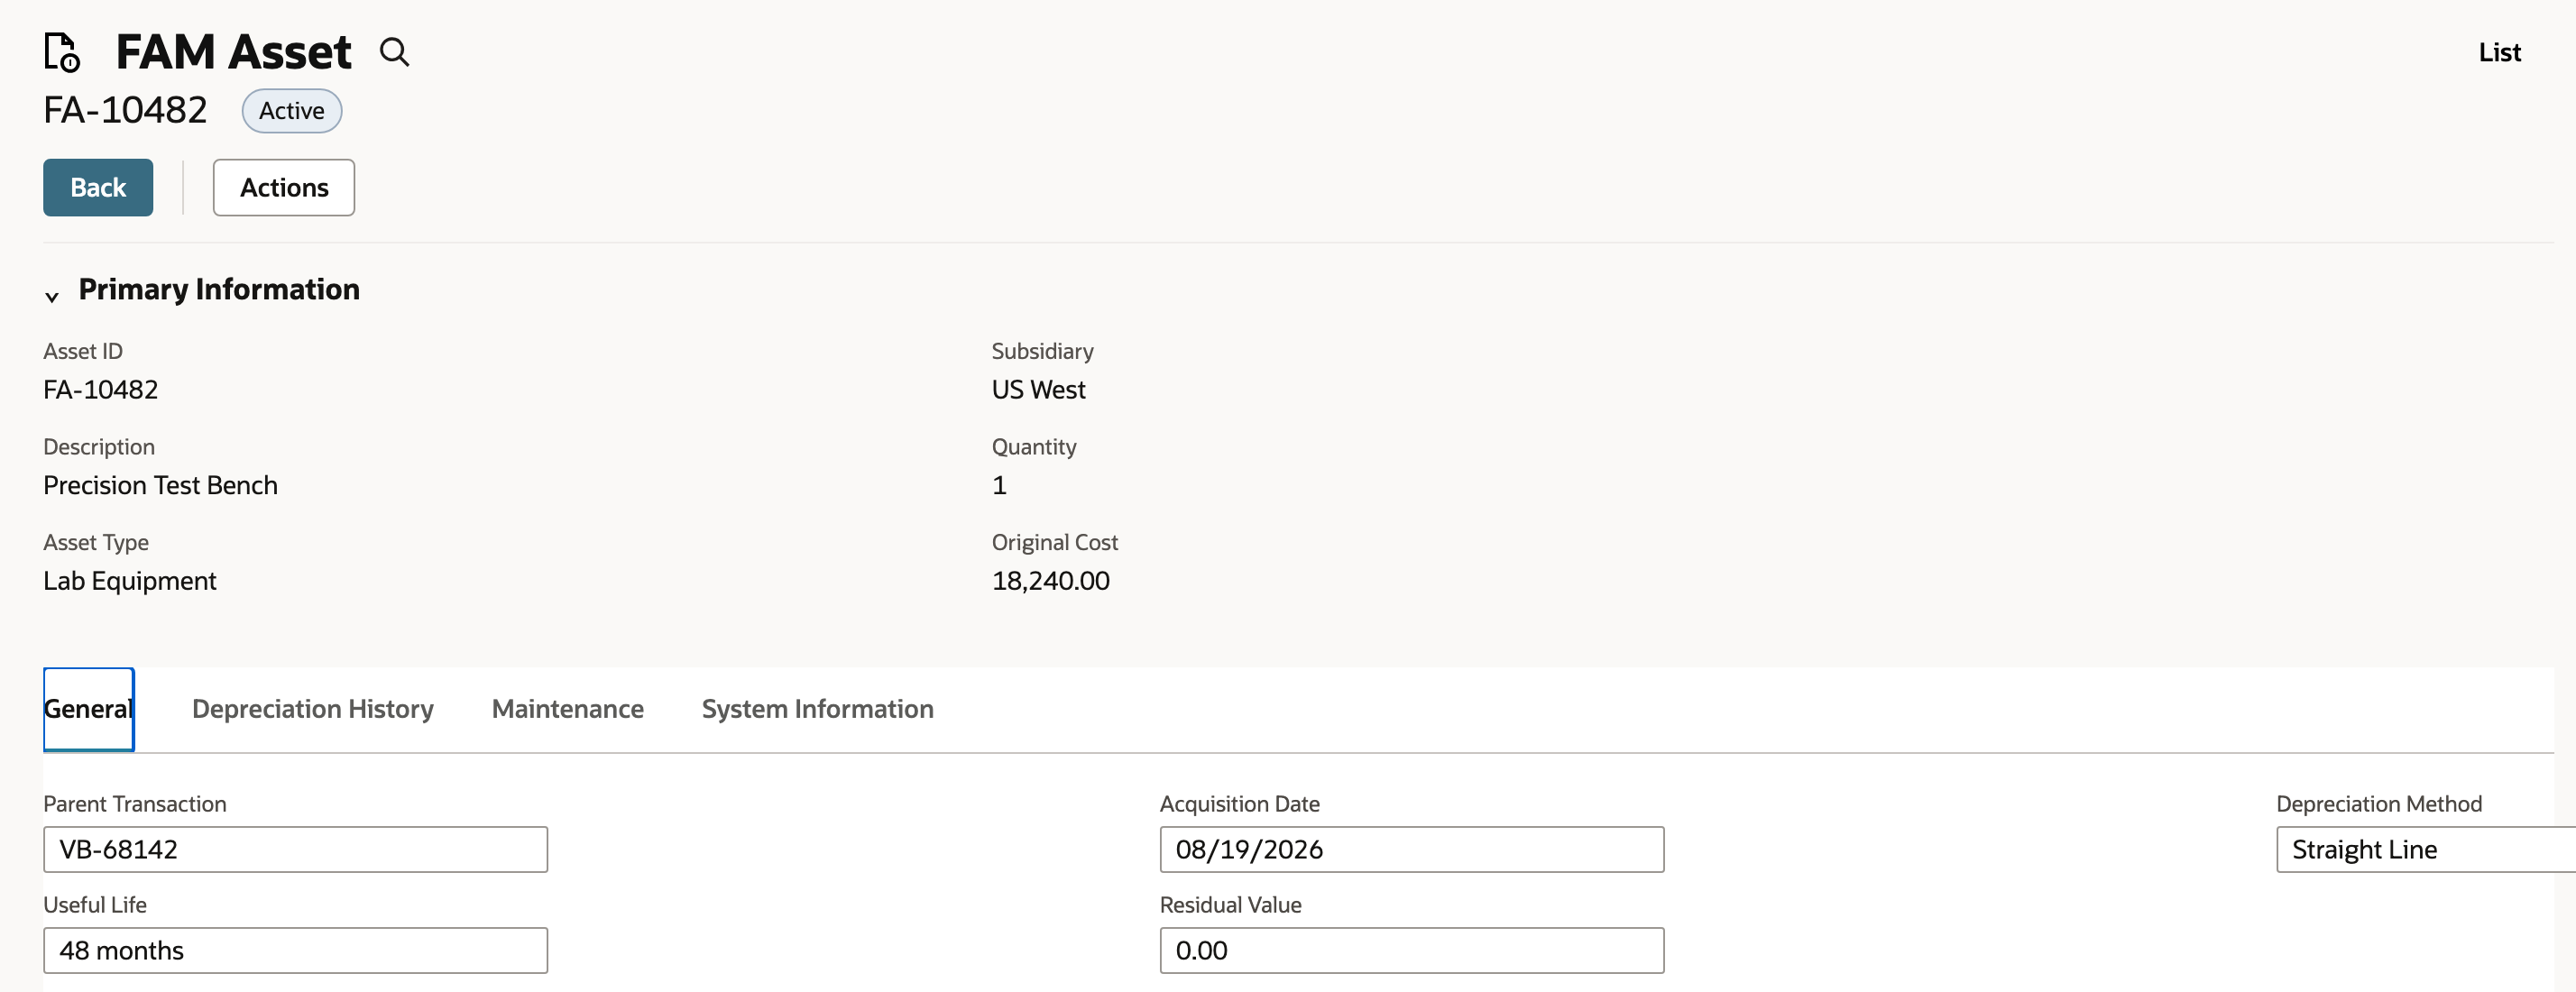Switch to Depreciation History tab

(x=313, y=709)
